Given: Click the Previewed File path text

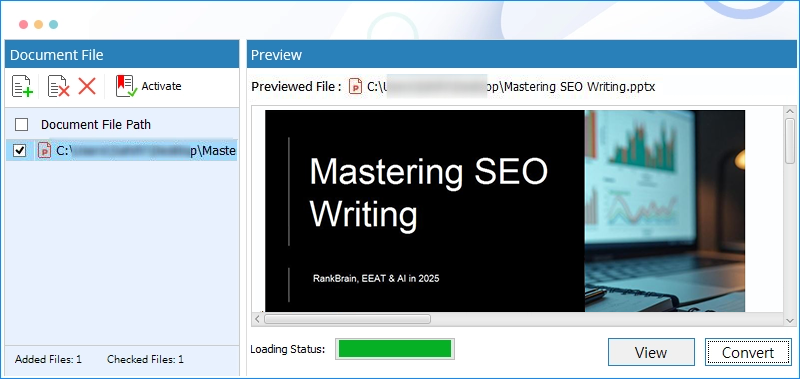Looking at the screenshot, I should [x=511, y=87].
